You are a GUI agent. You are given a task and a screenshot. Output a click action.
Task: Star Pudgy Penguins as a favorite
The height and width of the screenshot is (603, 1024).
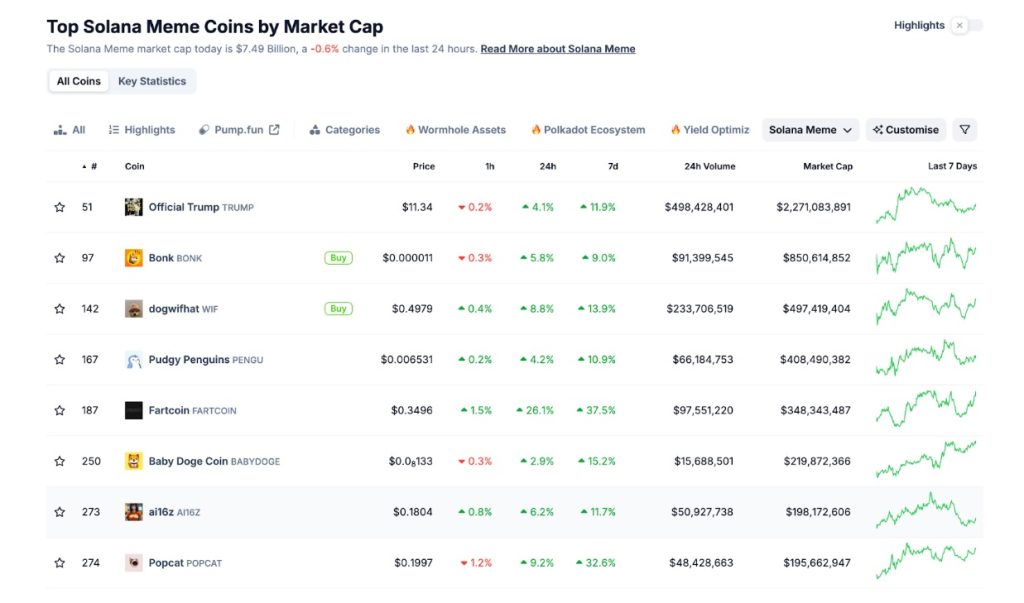coord(59,359)
